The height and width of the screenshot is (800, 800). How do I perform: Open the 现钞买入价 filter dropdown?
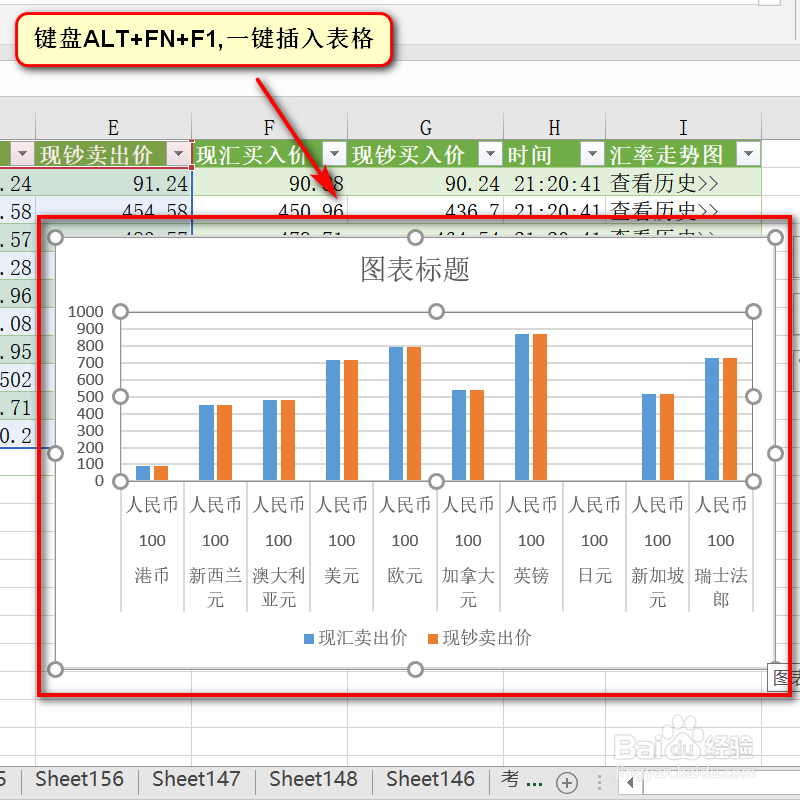490,156
